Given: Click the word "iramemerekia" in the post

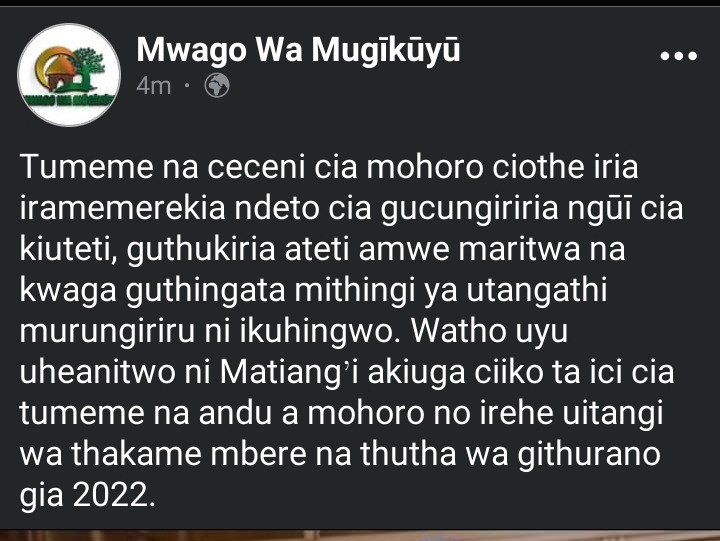Looking at the screenshot, I should 123,208.
